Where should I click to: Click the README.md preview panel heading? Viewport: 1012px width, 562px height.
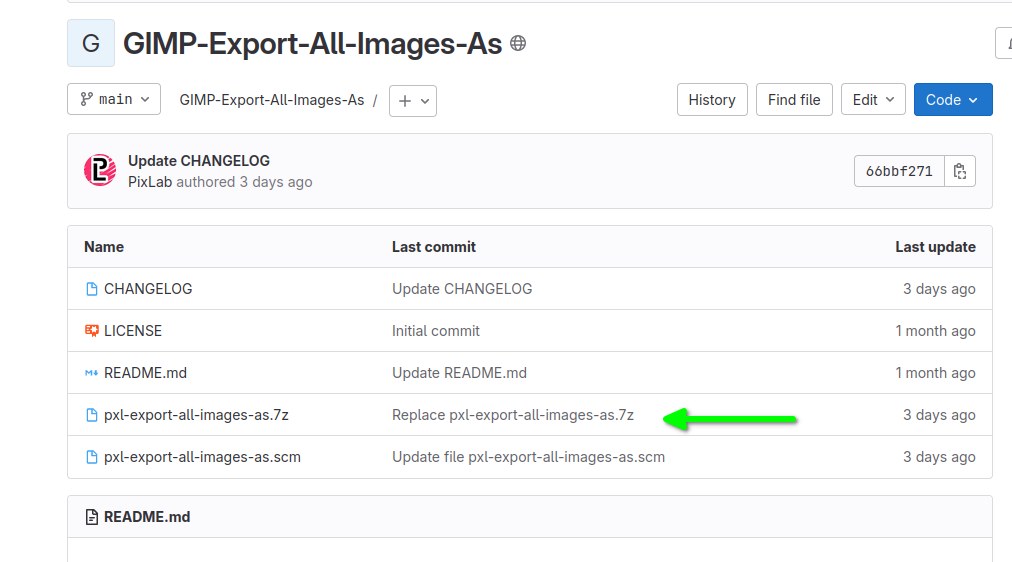pyautogui.click(x=147, y=517)
